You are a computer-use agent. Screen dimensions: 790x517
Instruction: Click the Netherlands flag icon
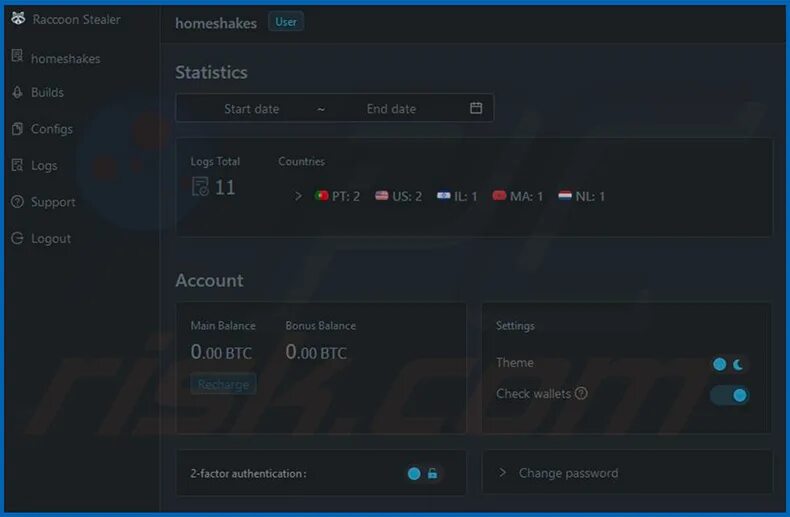click(x=565, y=196)
